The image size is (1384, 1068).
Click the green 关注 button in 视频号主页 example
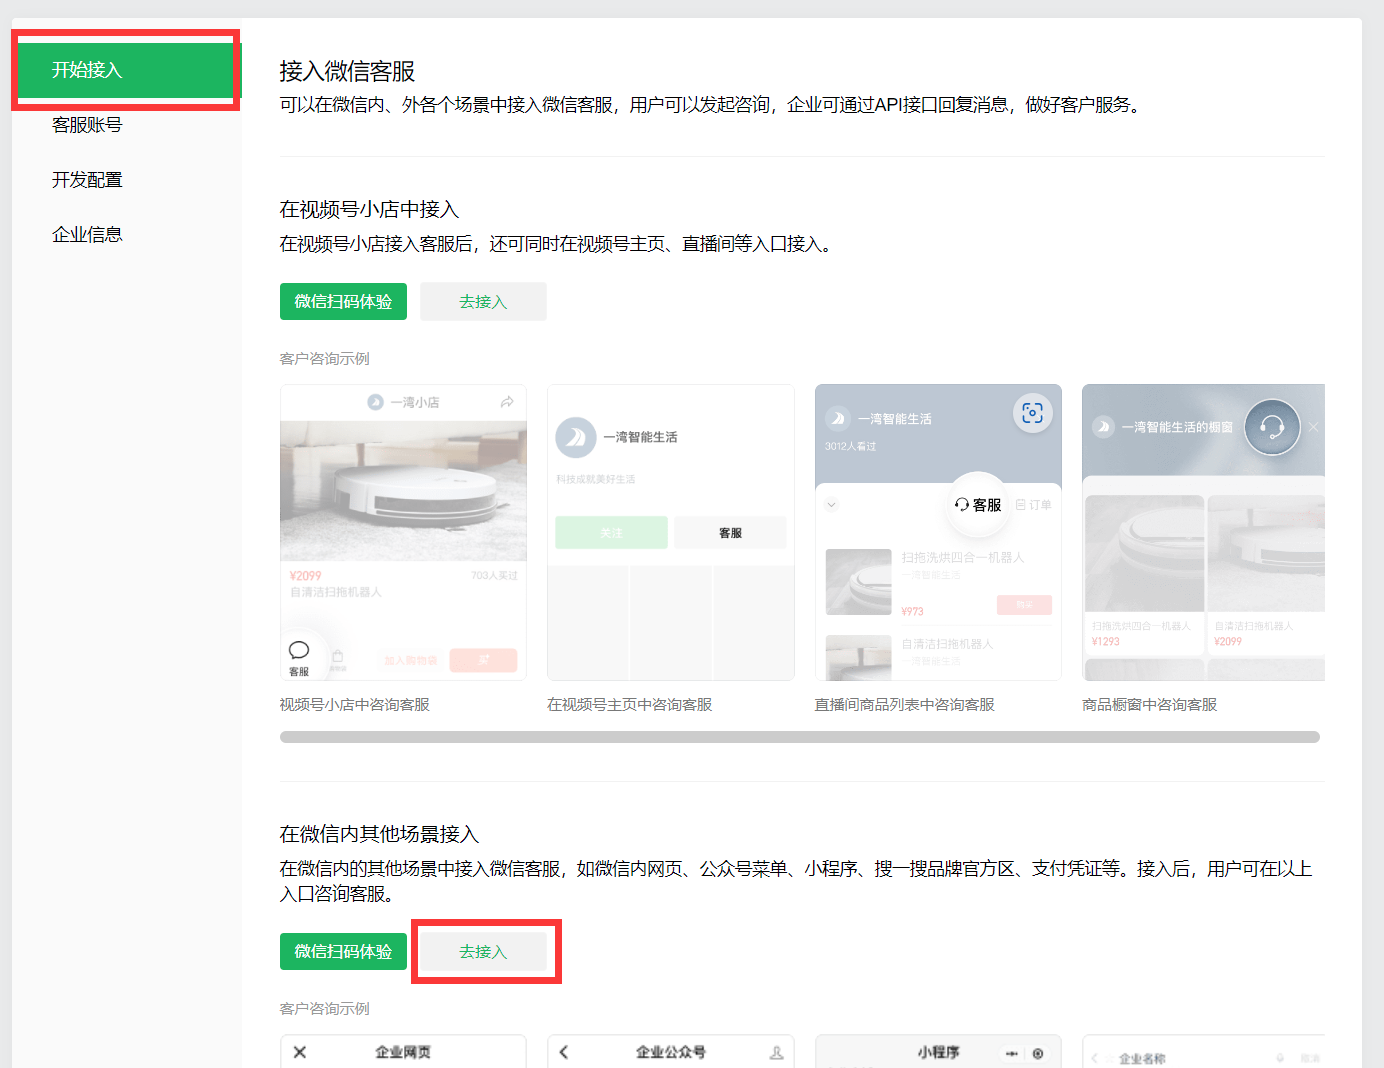coord(611,533)
